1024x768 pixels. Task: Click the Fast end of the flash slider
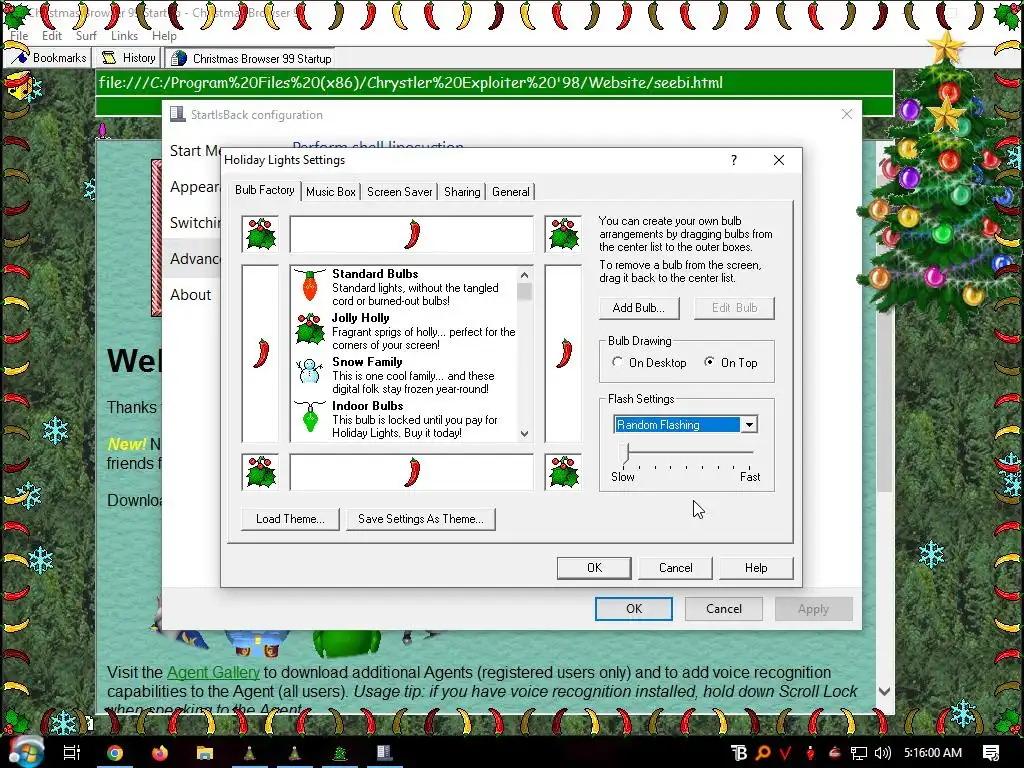coord(750,477)
